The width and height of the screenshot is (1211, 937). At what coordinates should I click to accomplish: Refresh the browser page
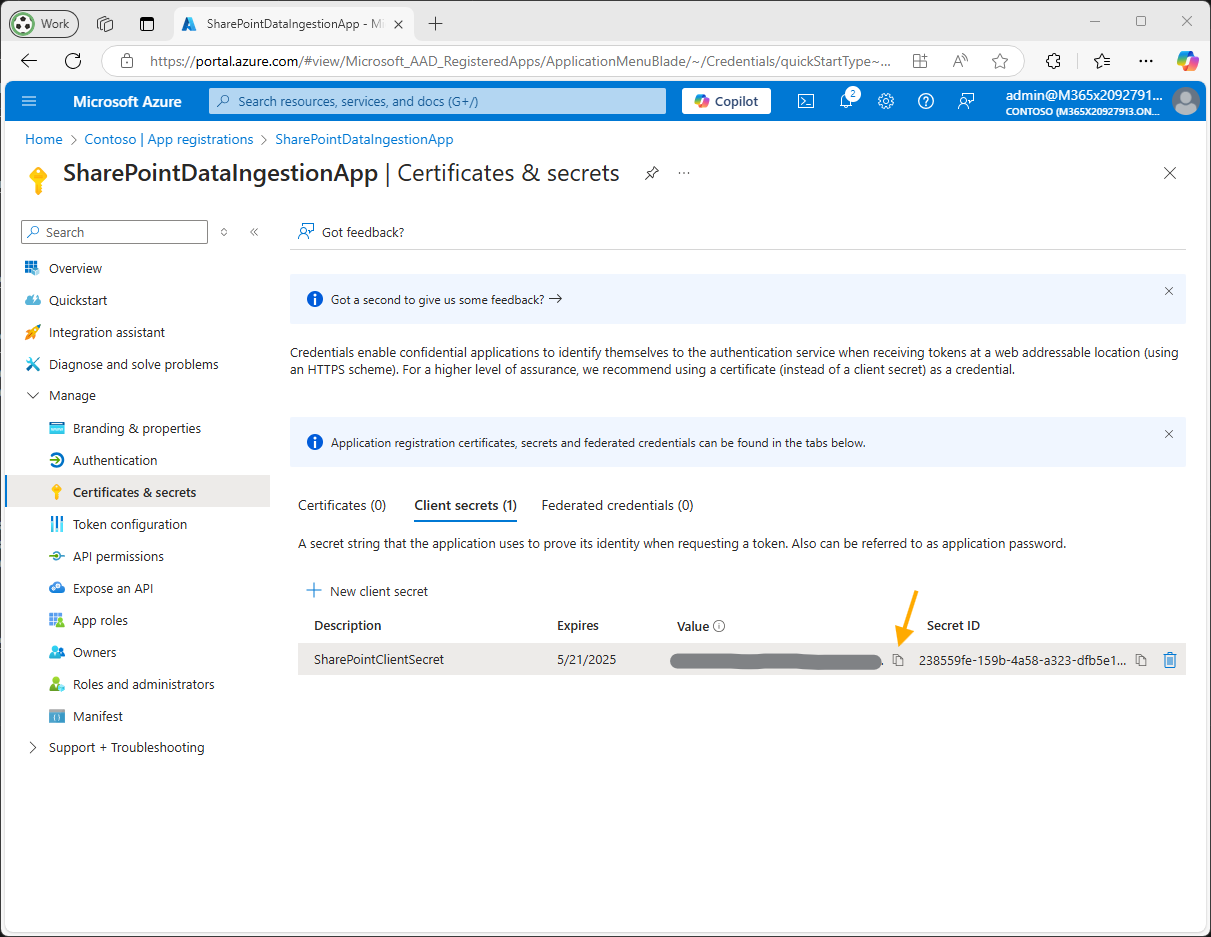point(73,61)
